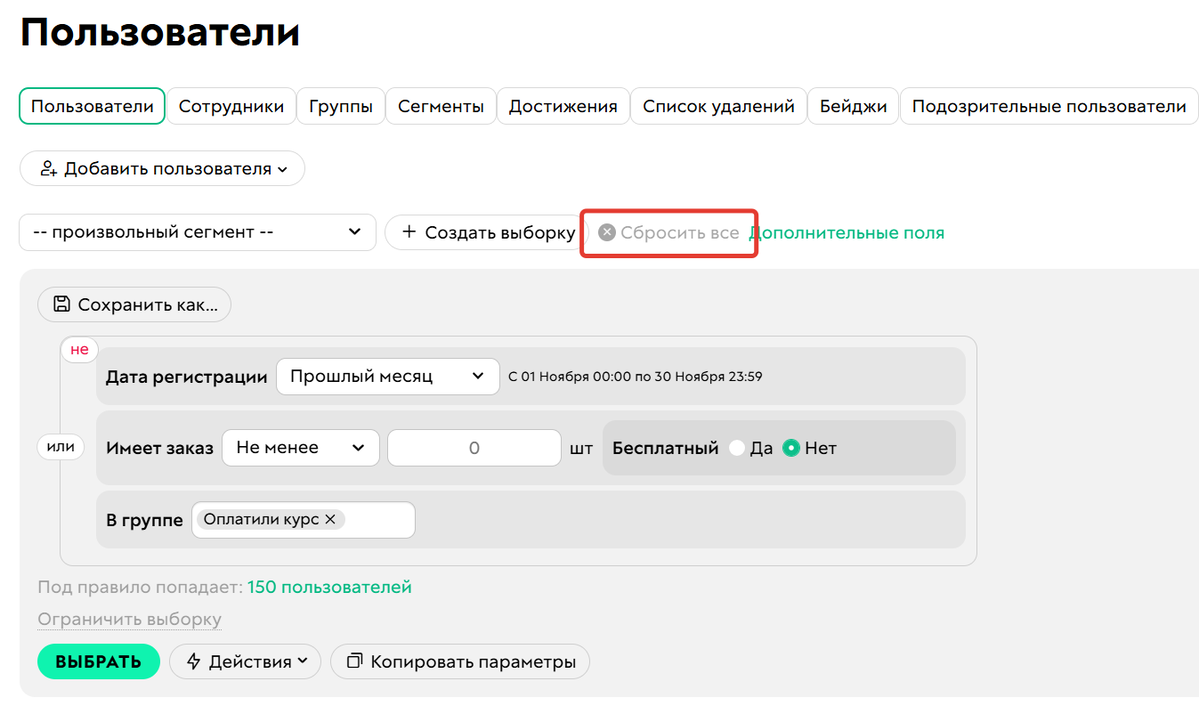Viewport: 1199px width, 714px height.
Task: Click the green ВЫБРАТЬ button
Action: click(x=98, y=661)
